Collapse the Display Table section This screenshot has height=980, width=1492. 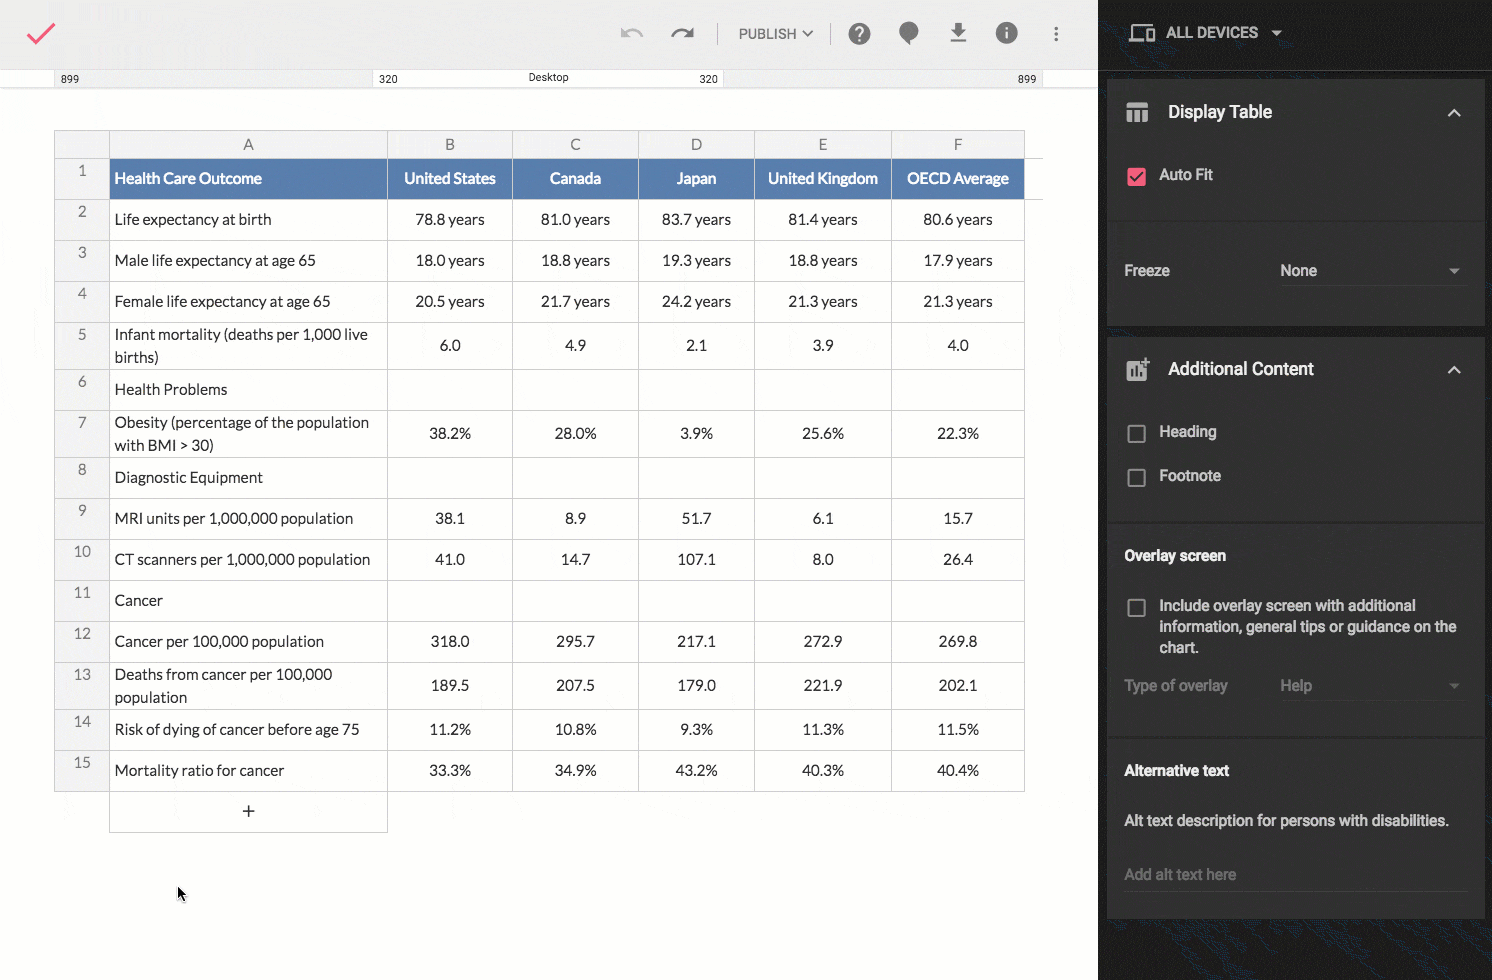[1454, 113]
